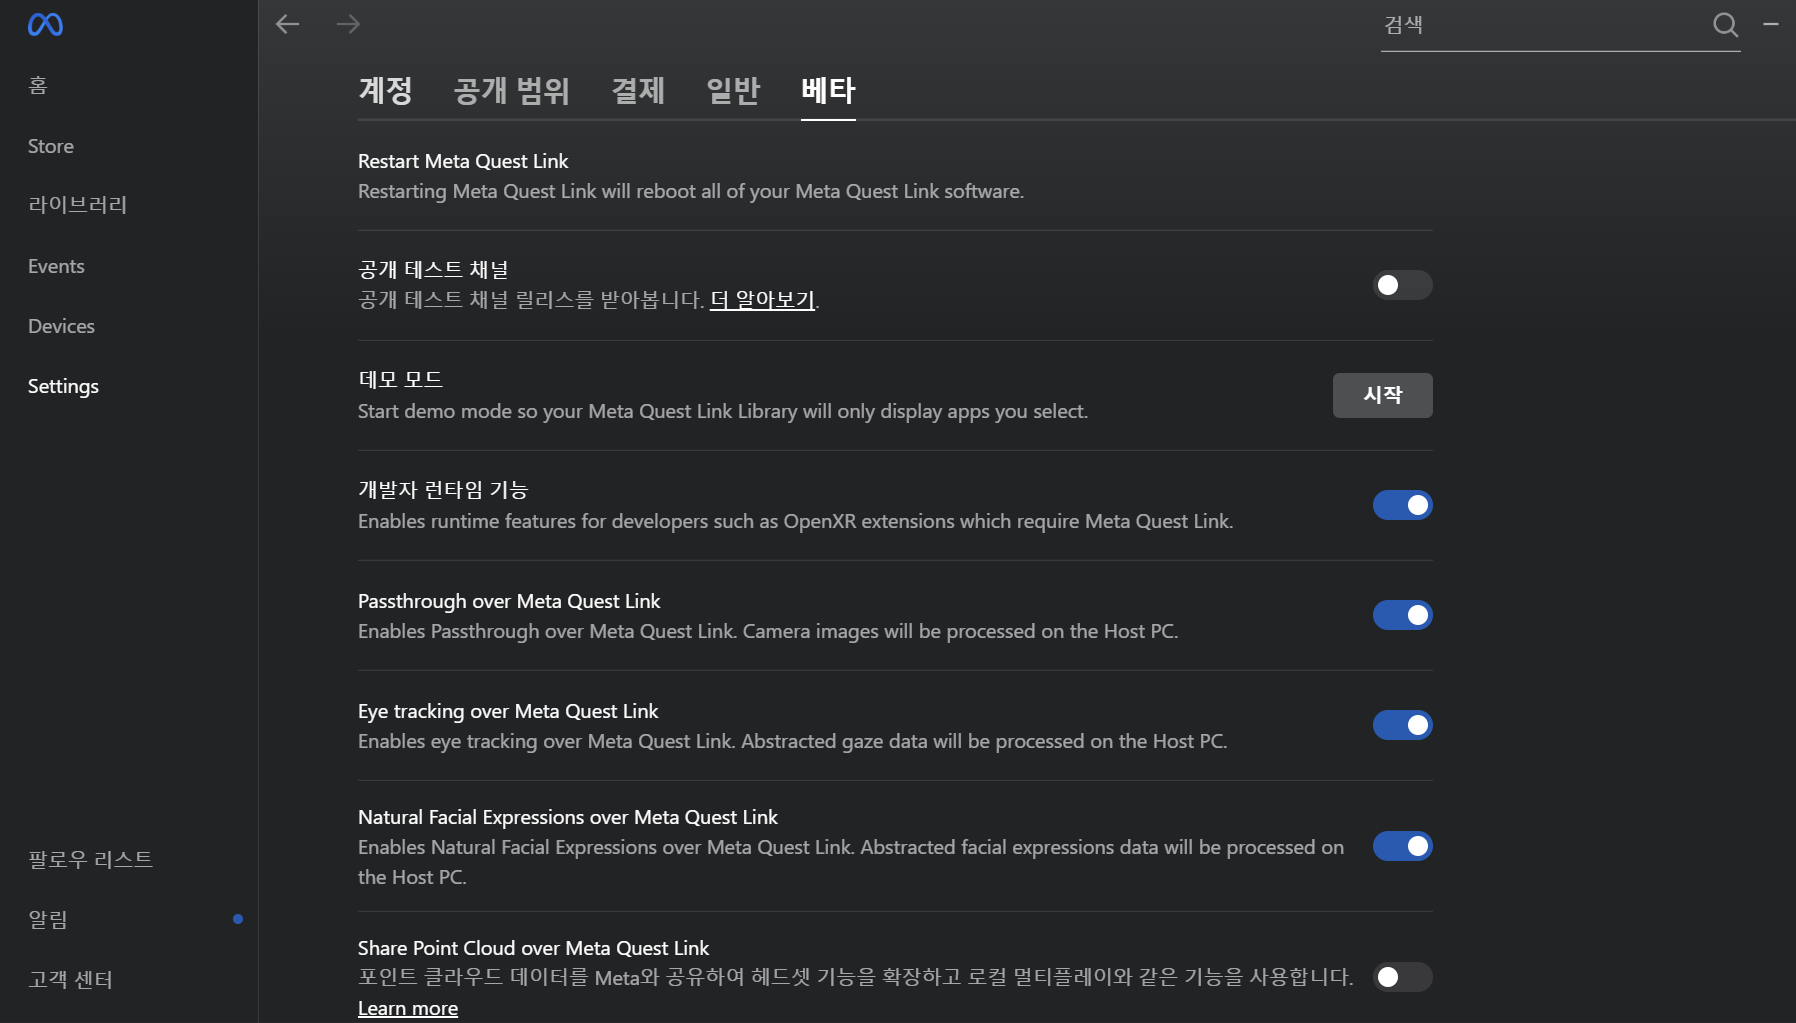Click the blue notification dot beside 알림
This screenshot has height=1023, width=1796.
[x=238, y=919]
